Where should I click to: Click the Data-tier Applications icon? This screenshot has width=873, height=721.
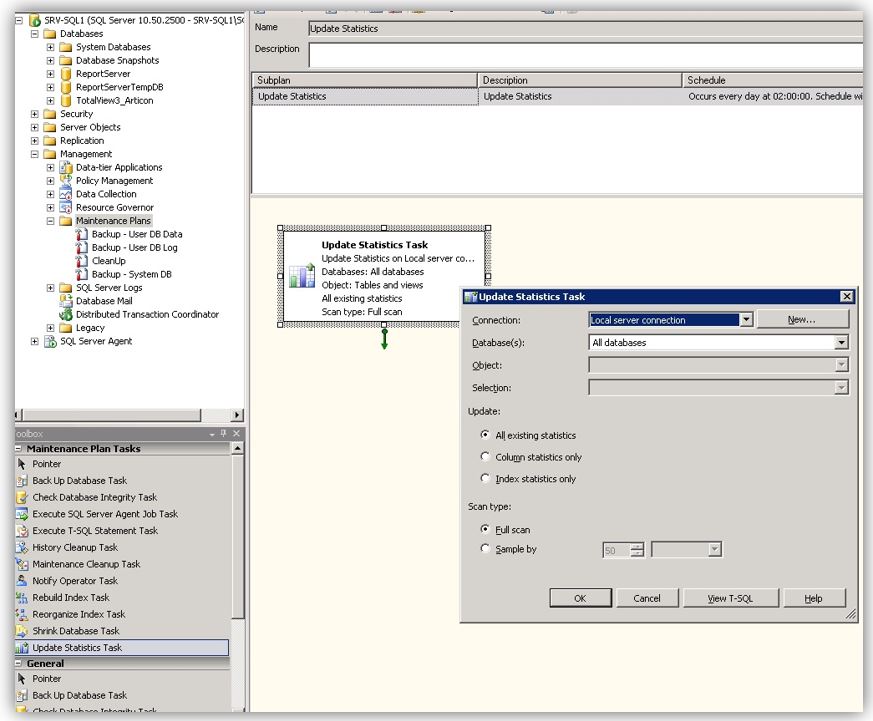tap(66, 168)
